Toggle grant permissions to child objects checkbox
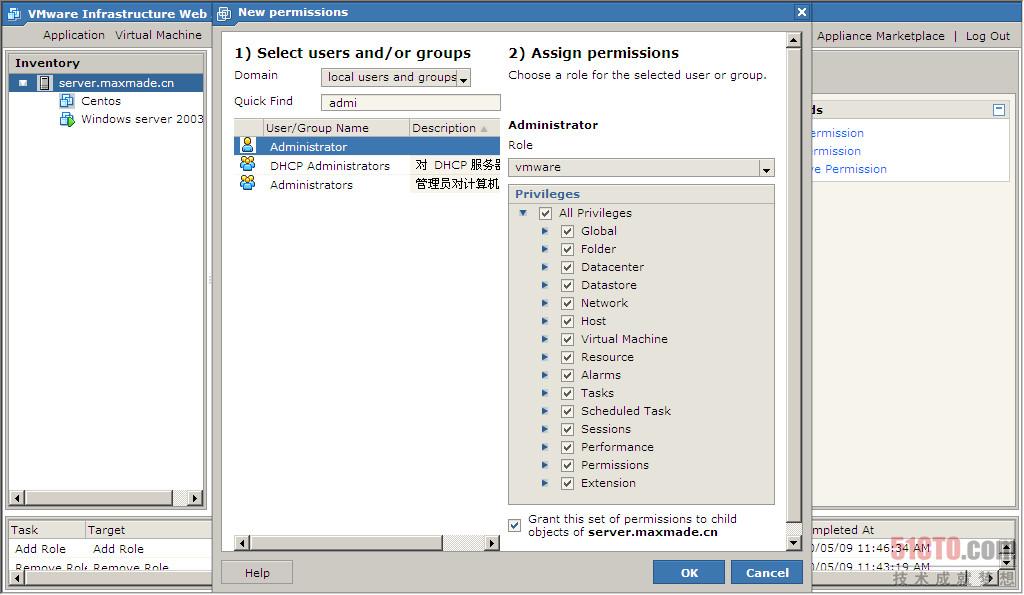 point(515,525)
